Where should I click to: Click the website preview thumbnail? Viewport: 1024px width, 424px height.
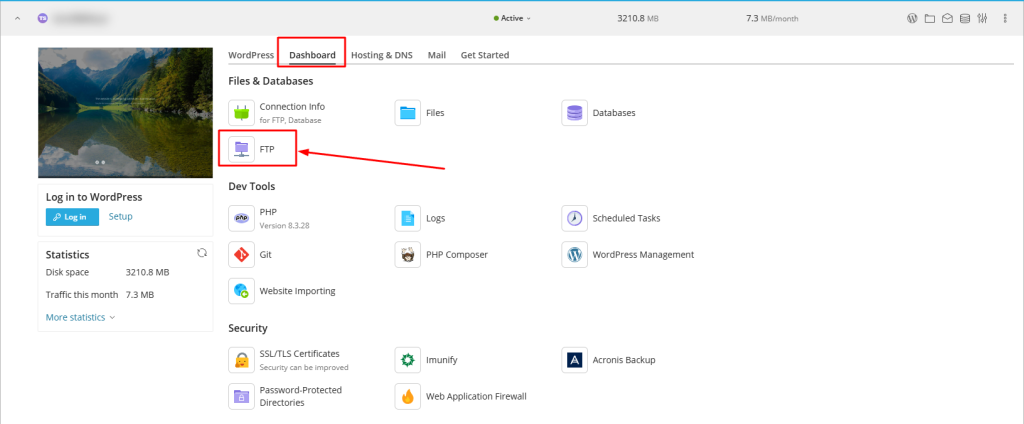pyautogui.click(x=125, y=112)
